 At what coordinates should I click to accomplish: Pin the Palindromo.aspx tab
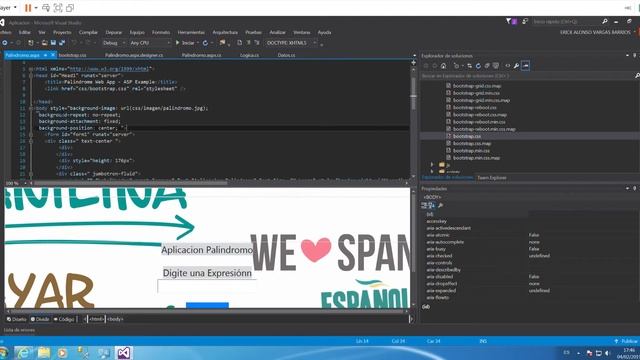click(46, 55)
